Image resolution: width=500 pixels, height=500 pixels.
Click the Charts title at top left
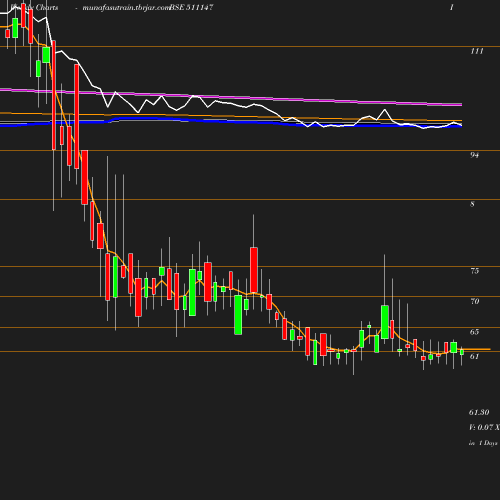(x=34, y=7)
